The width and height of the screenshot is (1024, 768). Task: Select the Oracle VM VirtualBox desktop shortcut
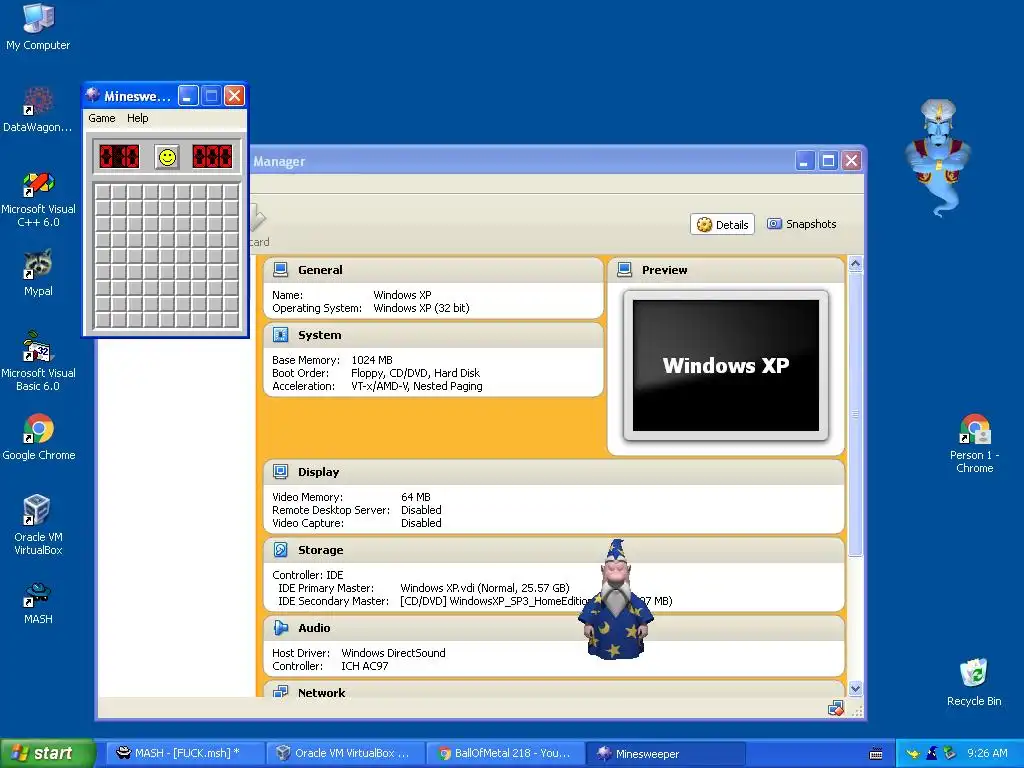(x=38, y=526)
